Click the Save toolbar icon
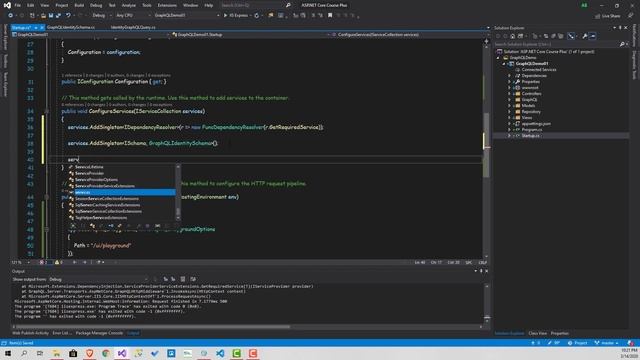640x360 pixels. tap(51, 16)
